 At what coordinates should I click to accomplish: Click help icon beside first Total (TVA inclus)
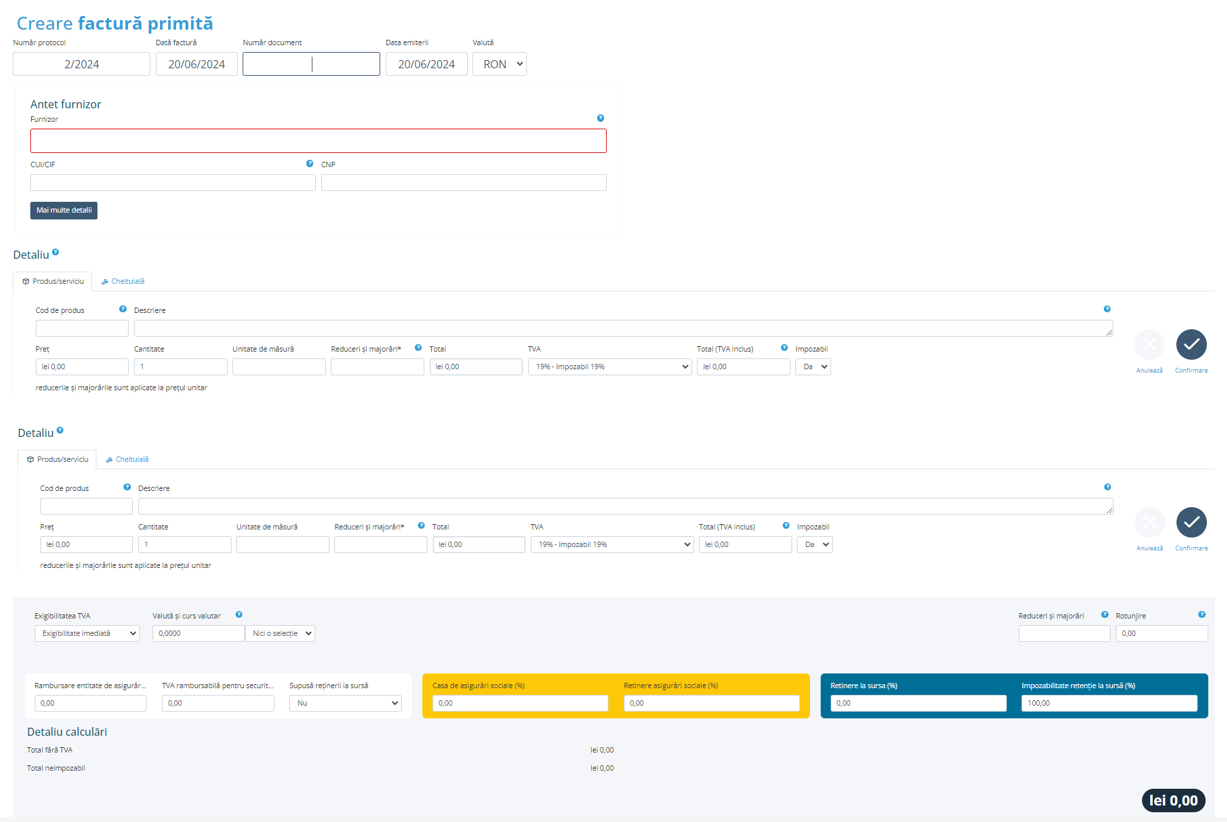coord(784,348)
